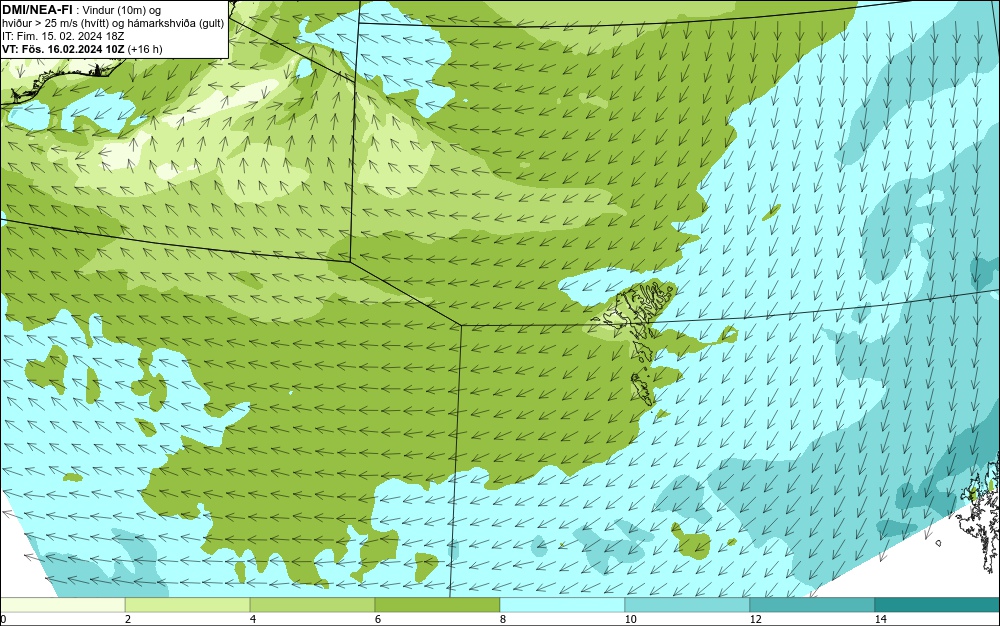Click the legend scale label '4'
1000x626 pixels.
click(x=253, y=619)
